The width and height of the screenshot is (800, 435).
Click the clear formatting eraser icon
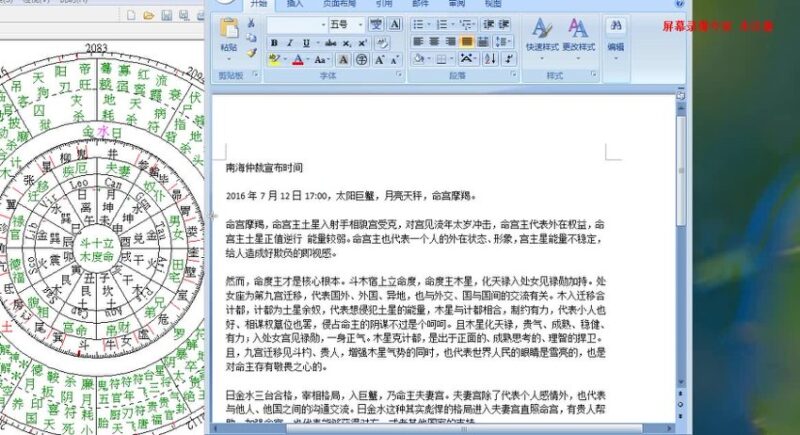(382, 43)
